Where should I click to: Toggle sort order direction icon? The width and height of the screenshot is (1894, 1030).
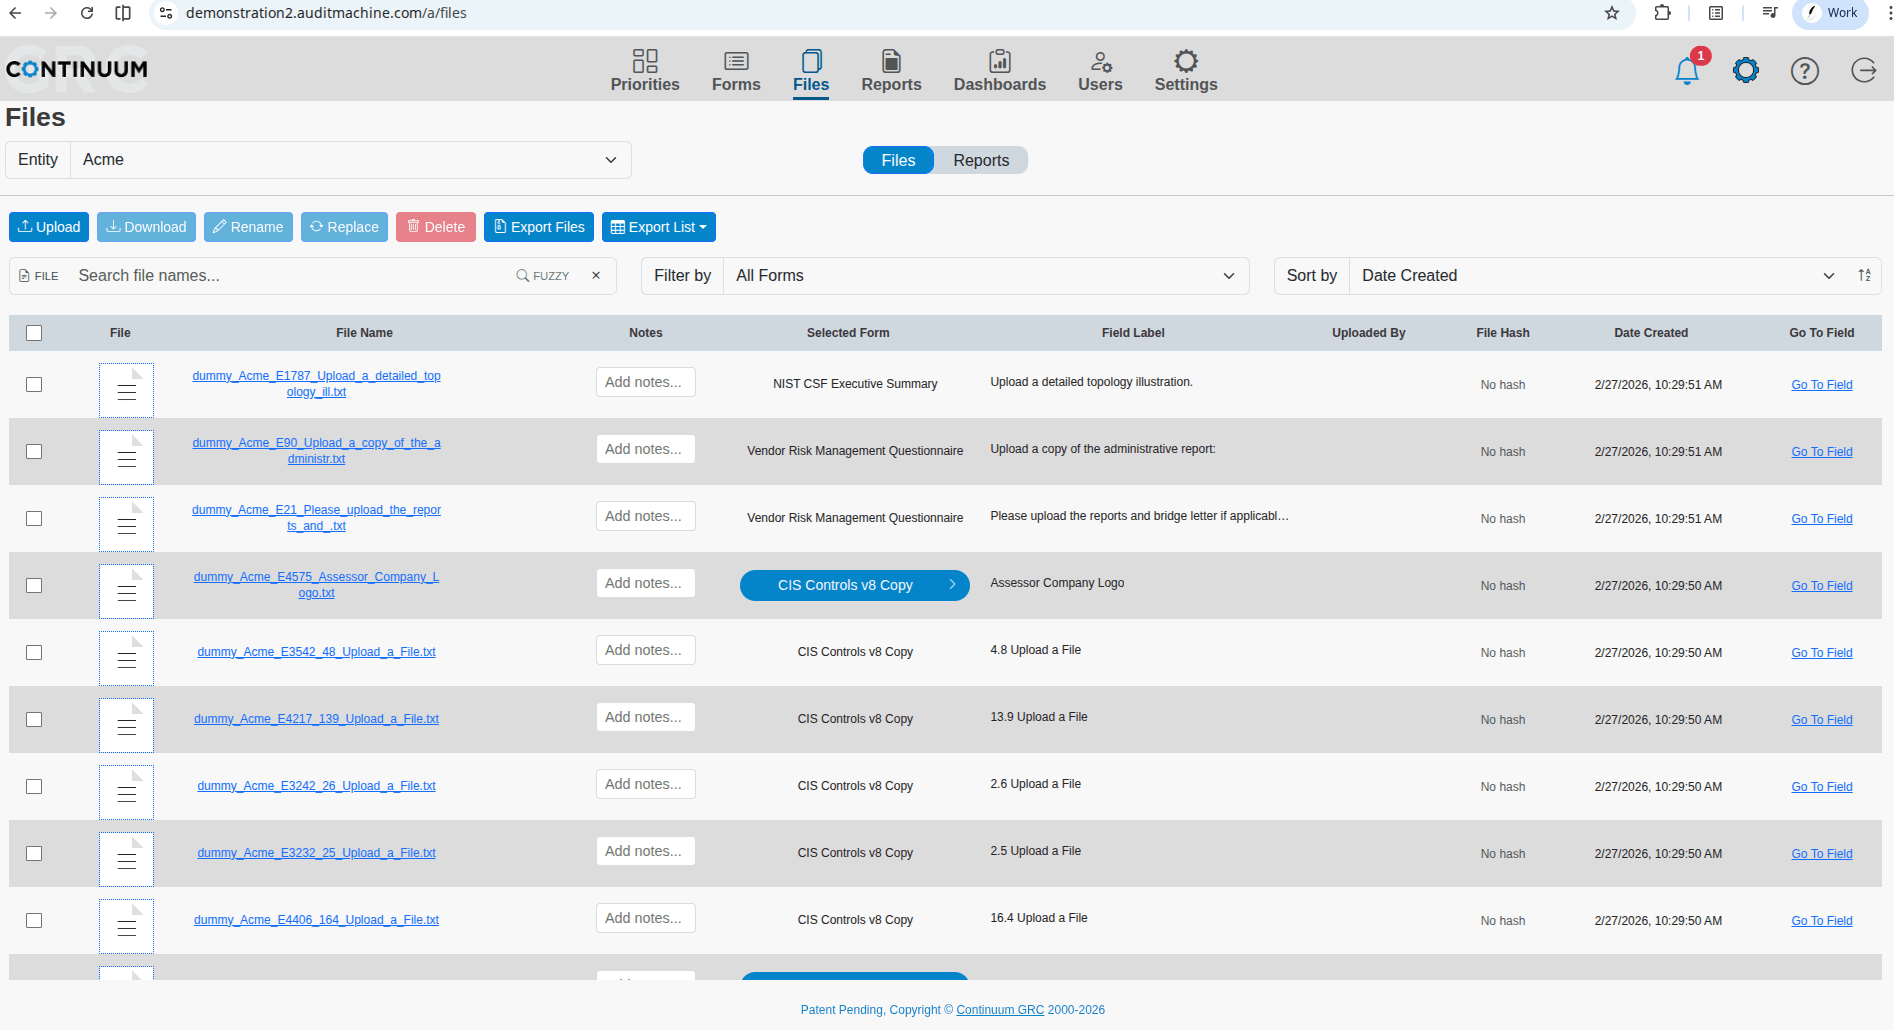pyautogui.click(x=1864, y=276)
